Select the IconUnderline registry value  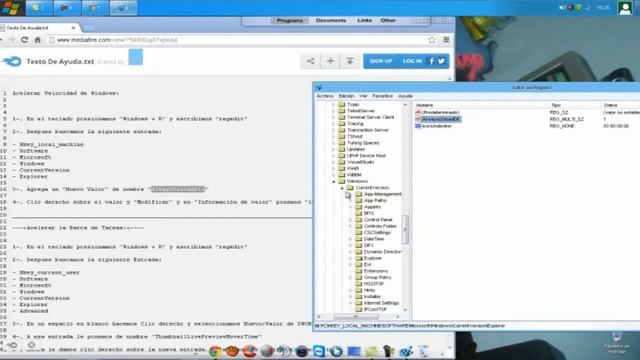tap(437, 126)
